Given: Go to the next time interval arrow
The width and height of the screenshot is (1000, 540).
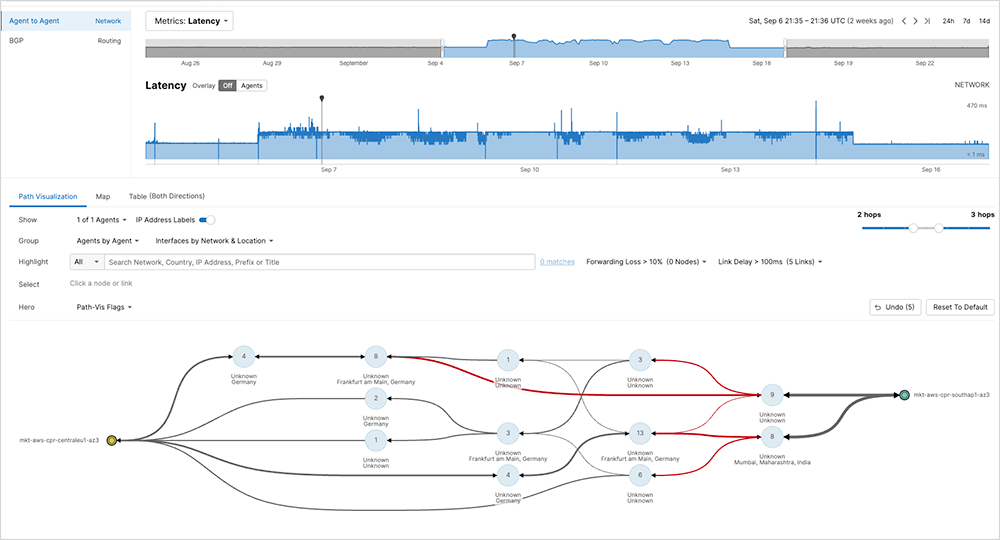Looking at the screenshot, I should 915,21.
